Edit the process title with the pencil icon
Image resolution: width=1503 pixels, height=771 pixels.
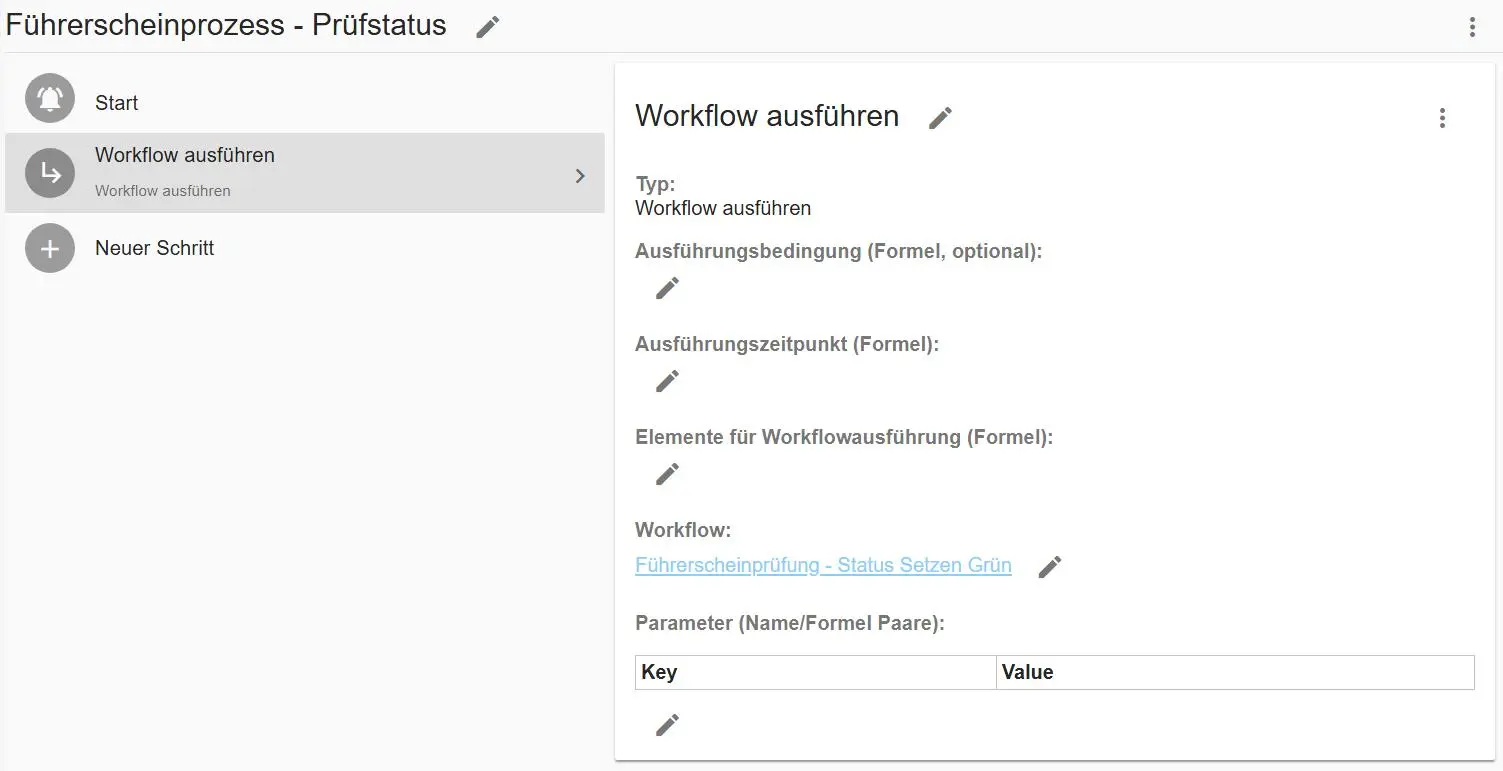coord(487,27)
